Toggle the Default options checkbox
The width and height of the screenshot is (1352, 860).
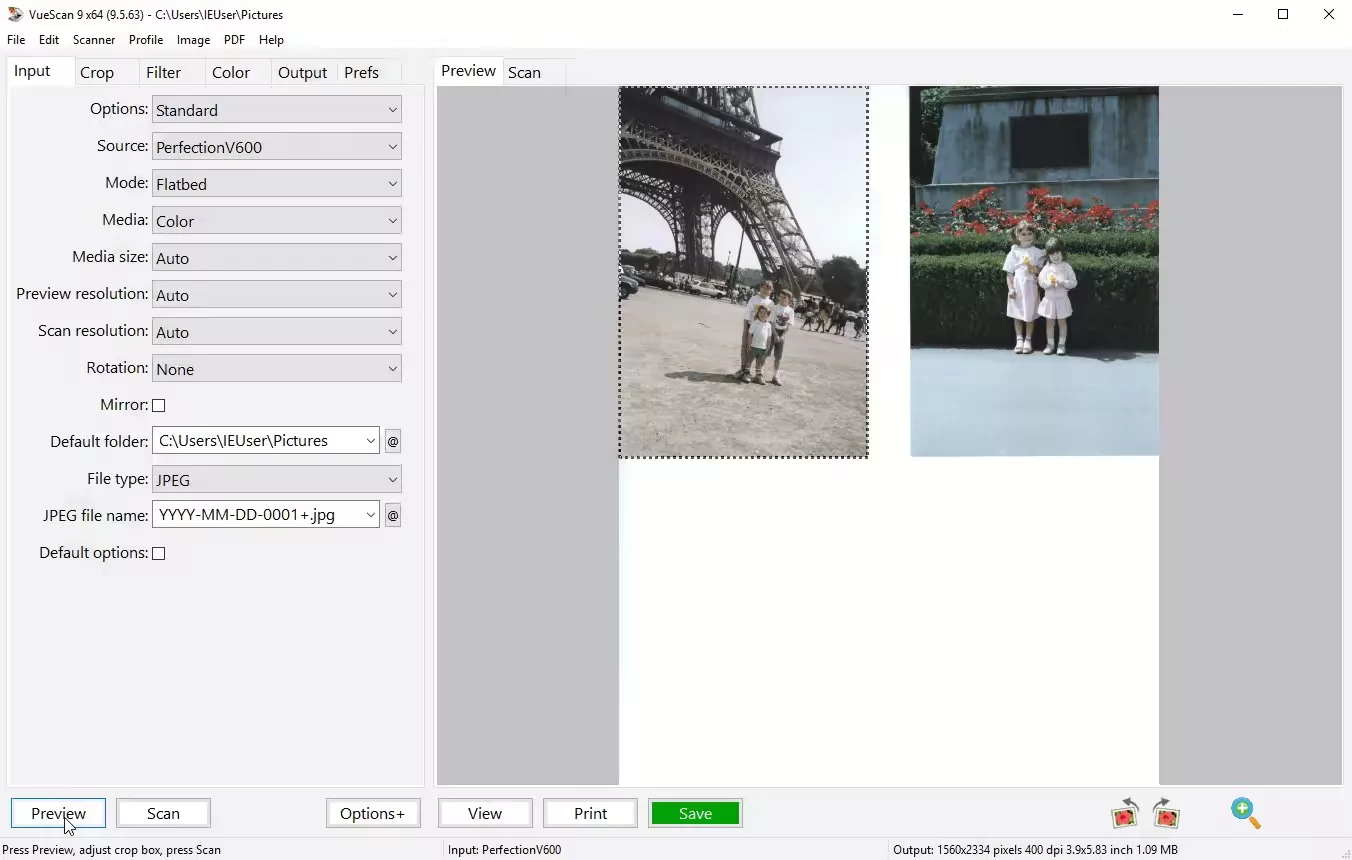pyautogui.click(x=159, y=553)
